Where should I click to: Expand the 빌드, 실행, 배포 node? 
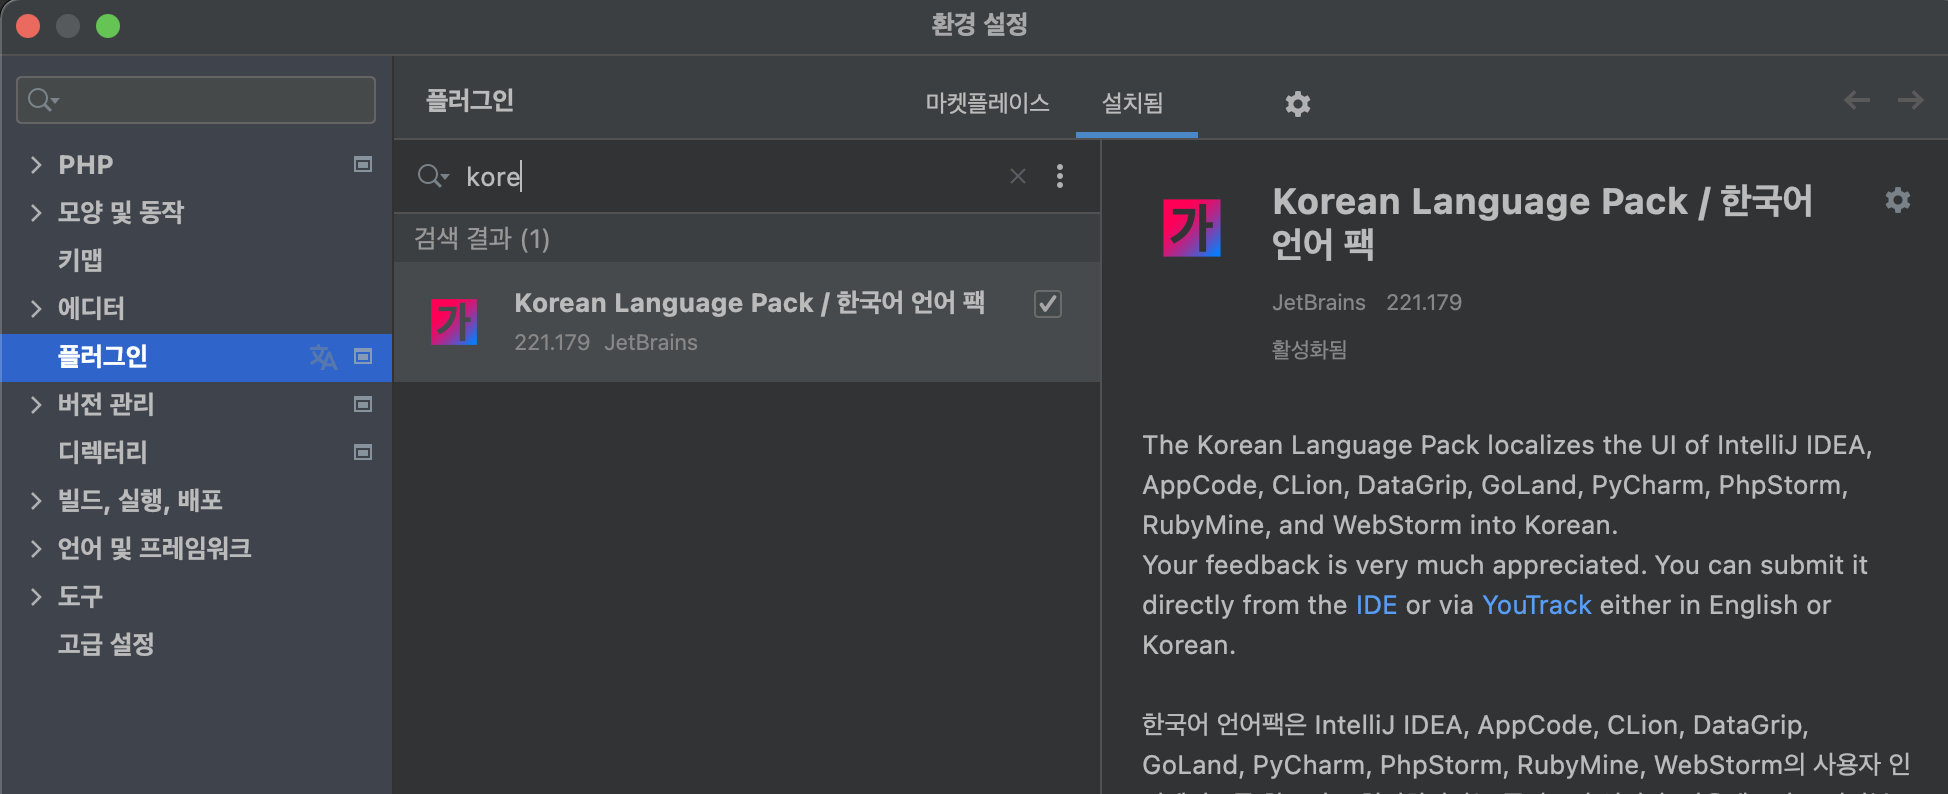point(36,500)
